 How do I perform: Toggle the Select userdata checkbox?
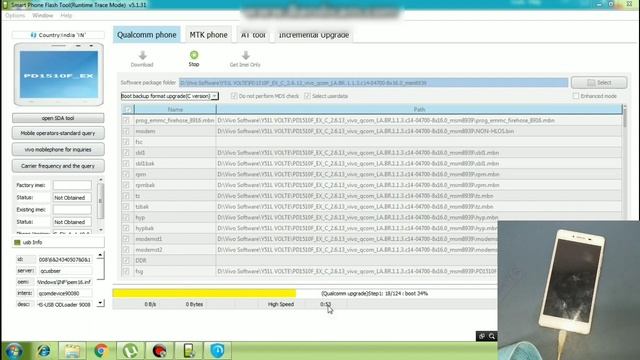pos(307,96)
